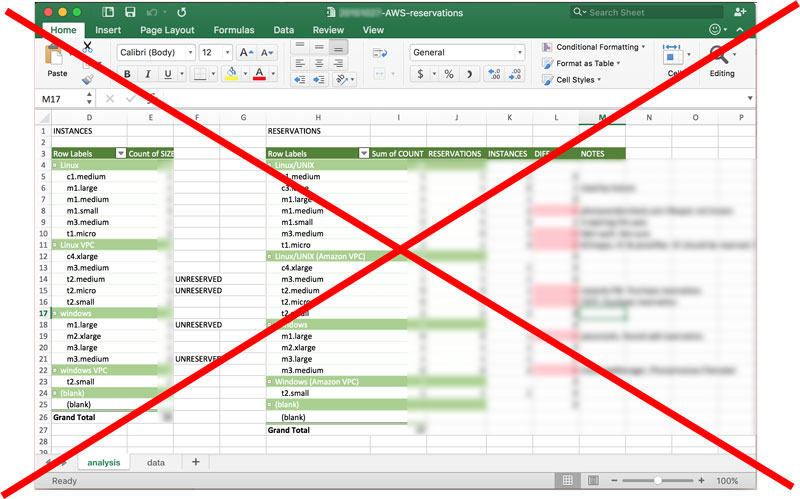
Task: Toggle Align Text Left
Action: pyautogui.click(x=300, y=63)
